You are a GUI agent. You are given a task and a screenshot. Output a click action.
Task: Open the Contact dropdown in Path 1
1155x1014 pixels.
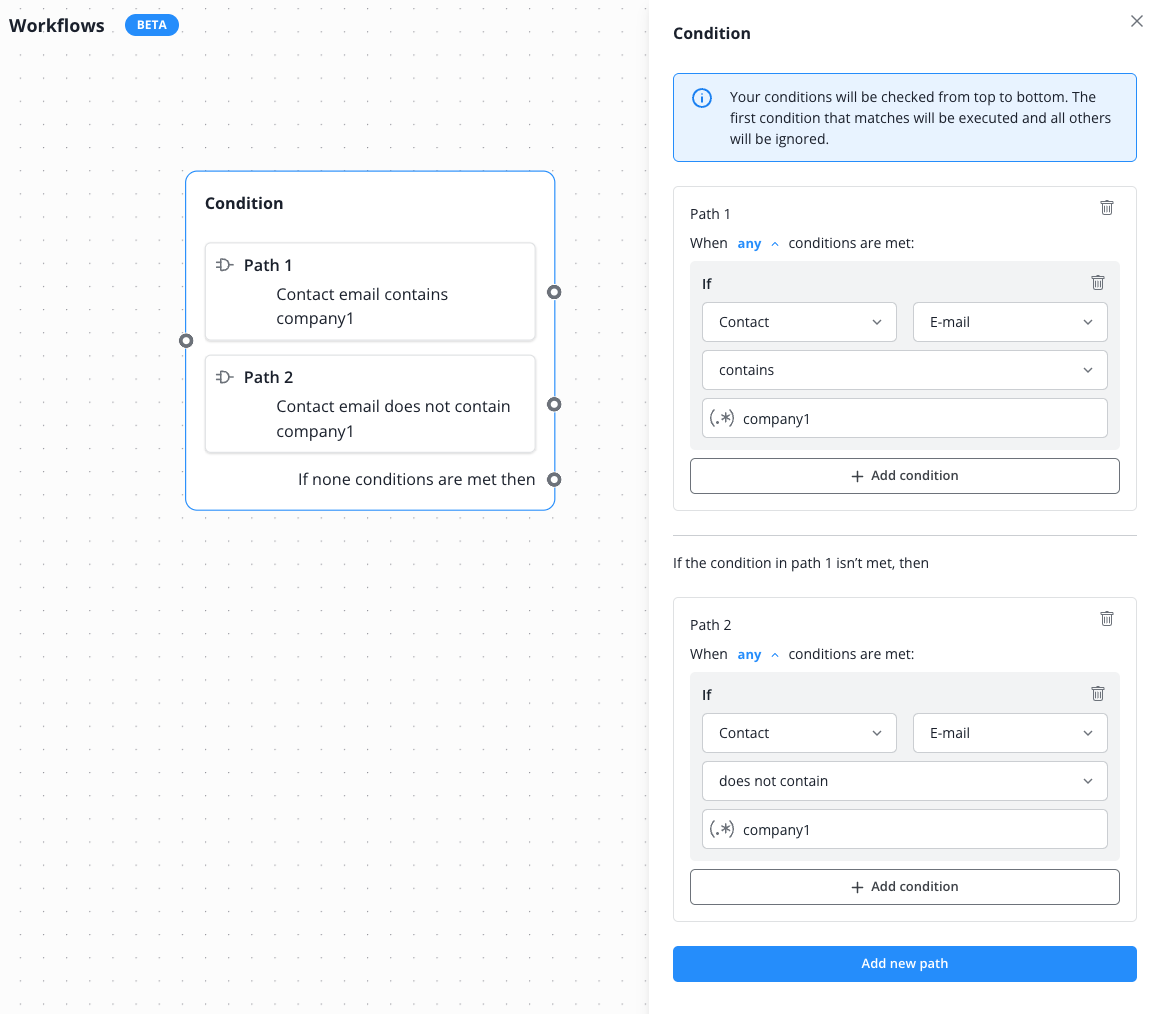(800, 322)
